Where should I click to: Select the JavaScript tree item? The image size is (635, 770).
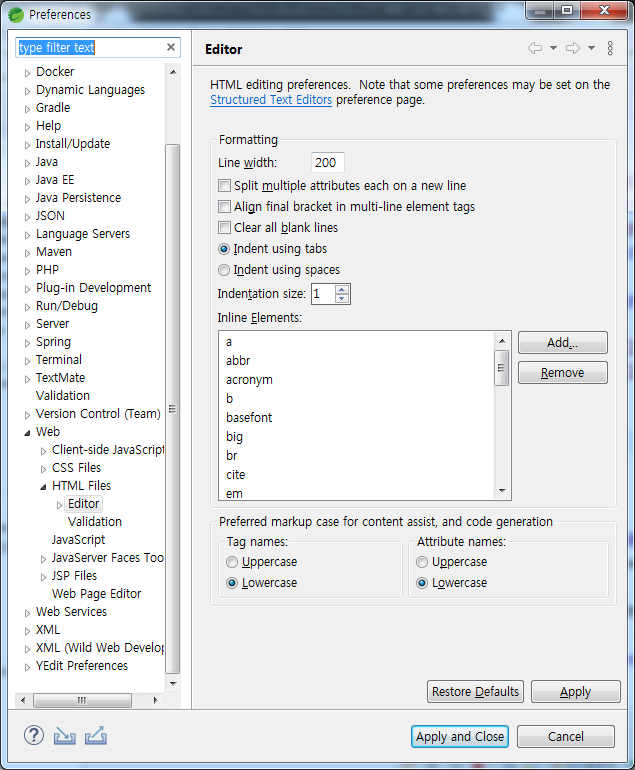(79, 540)
